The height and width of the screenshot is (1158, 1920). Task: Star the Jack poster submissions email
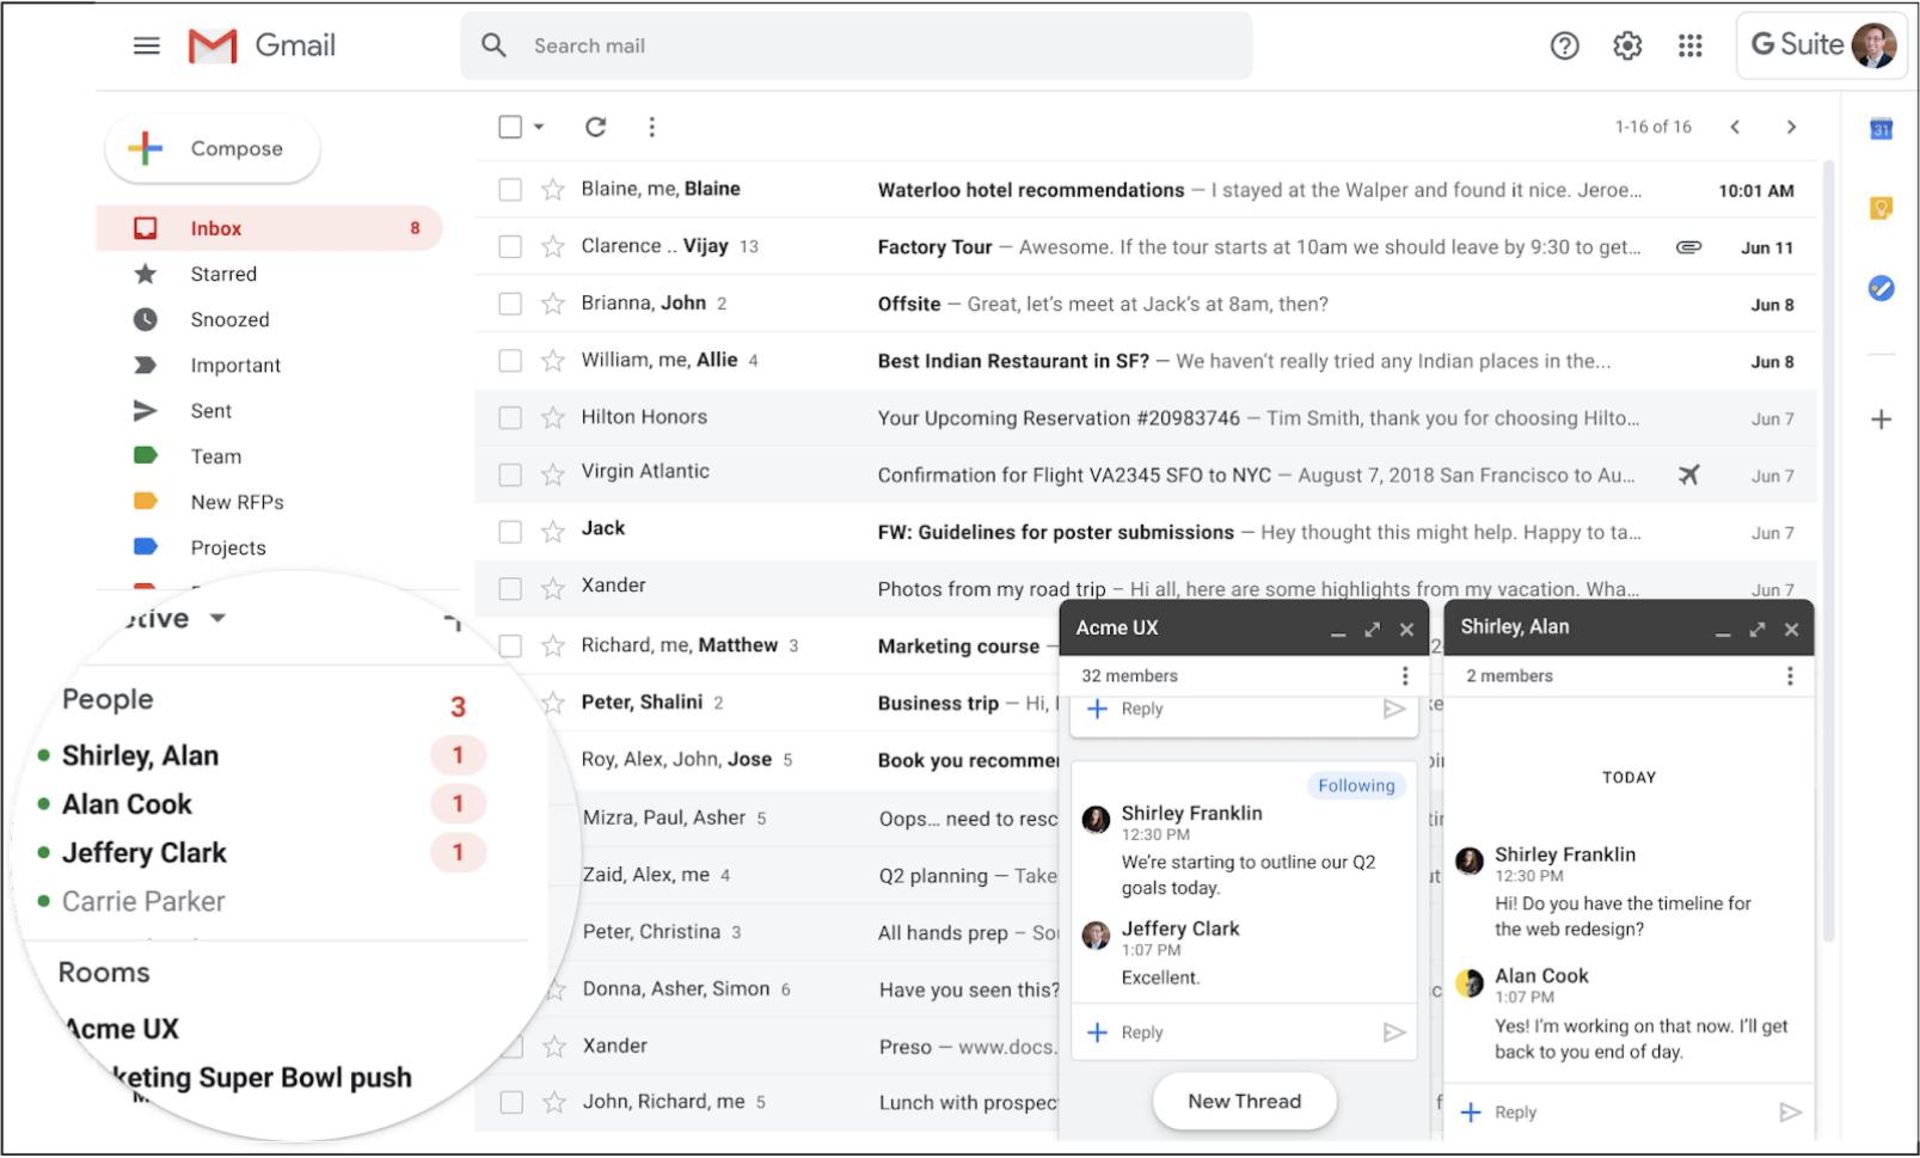553,531
